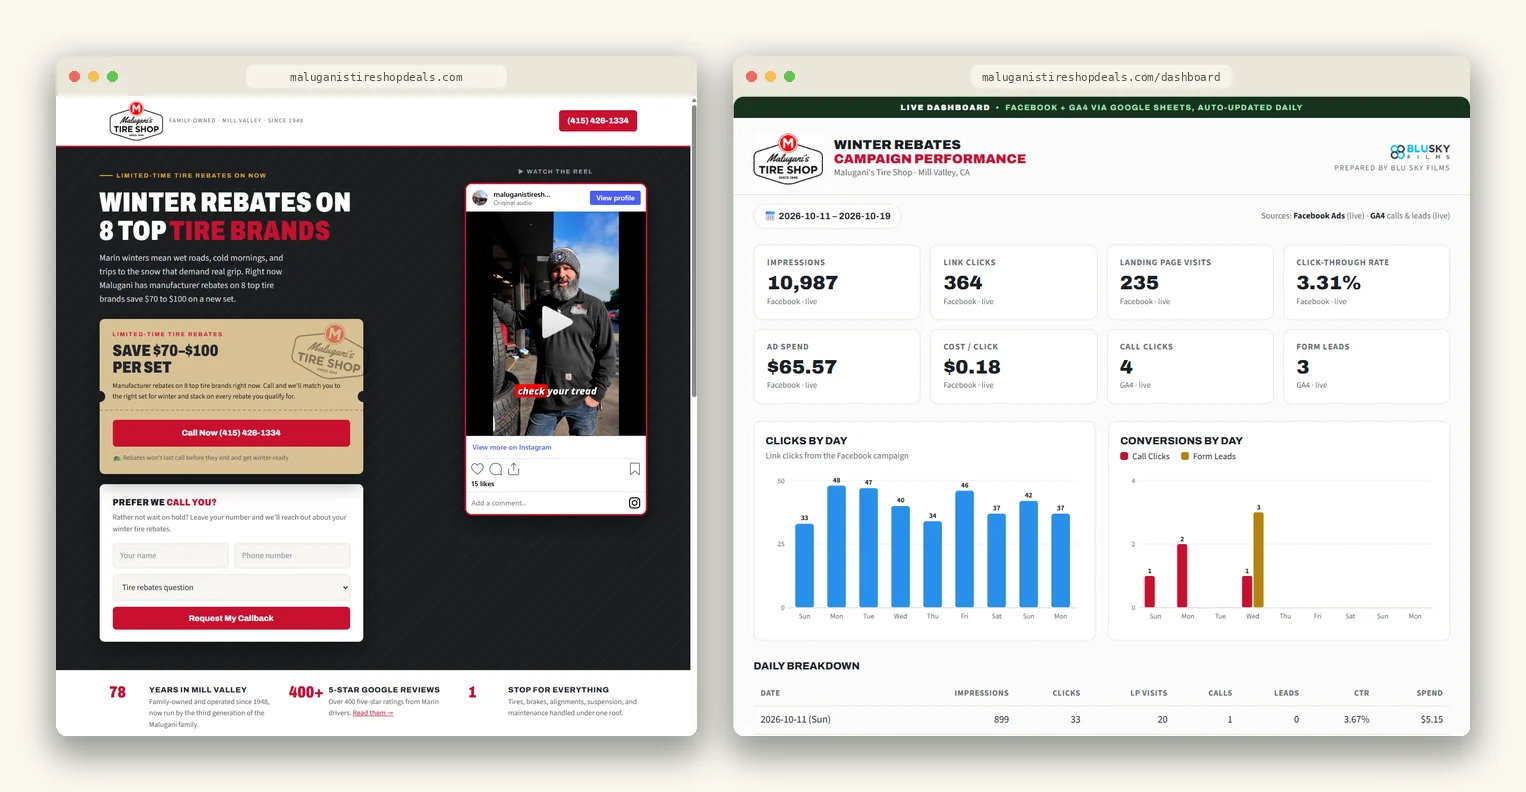The width and height of the screenshot is (1526, 792).
Task: Submit the Request My Callback button
Action: pos(231,618)
